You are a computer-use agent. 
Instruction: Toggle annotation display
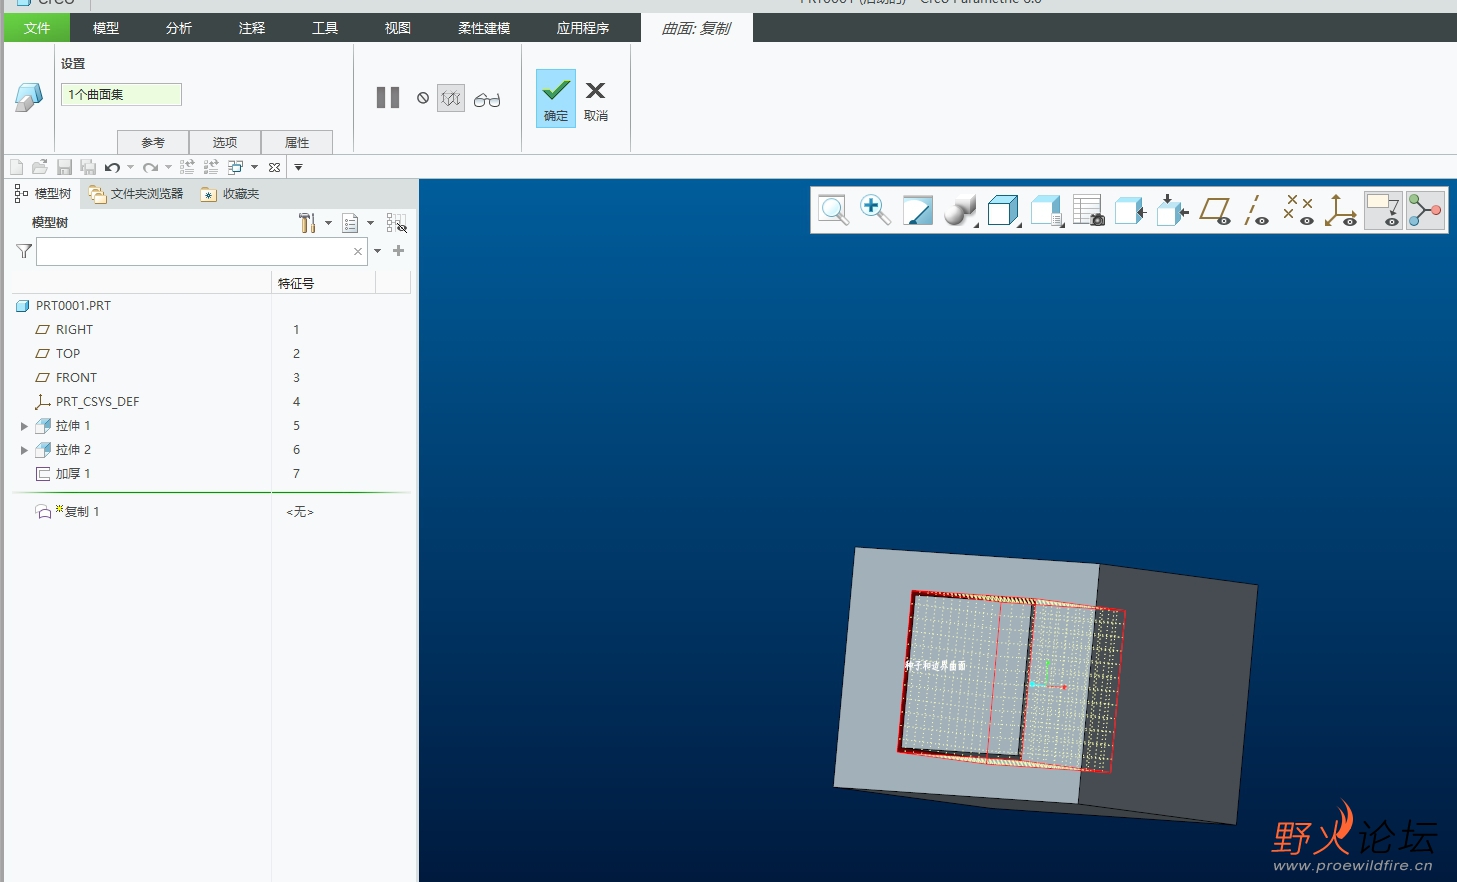click(x=1383, y=210)
